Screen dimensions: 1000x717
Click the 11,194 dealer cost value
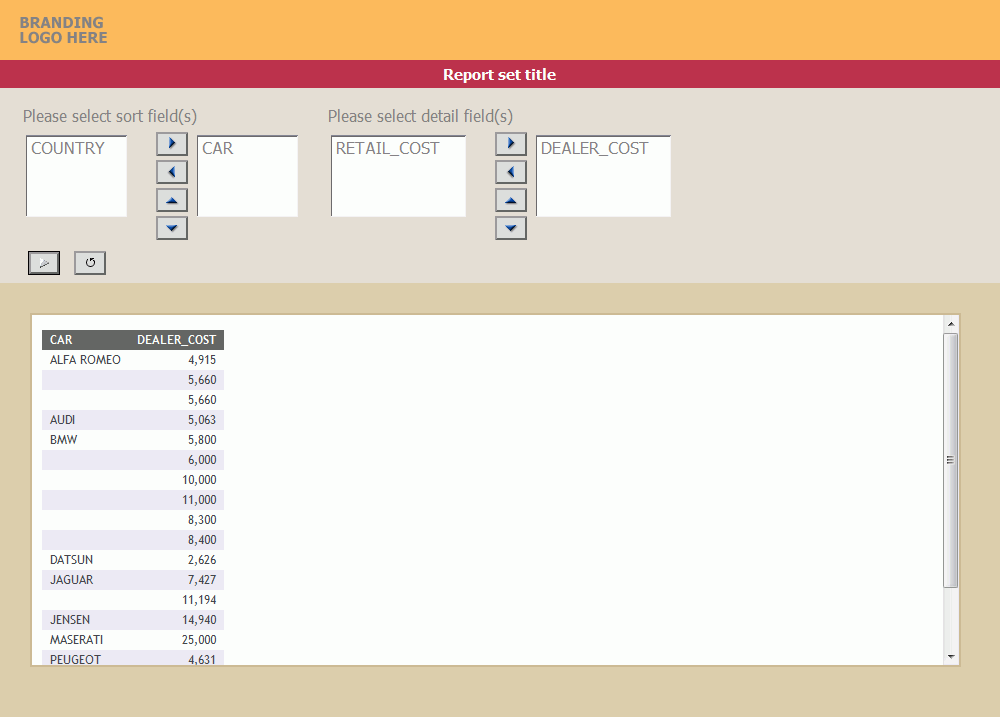coord(199,600)
